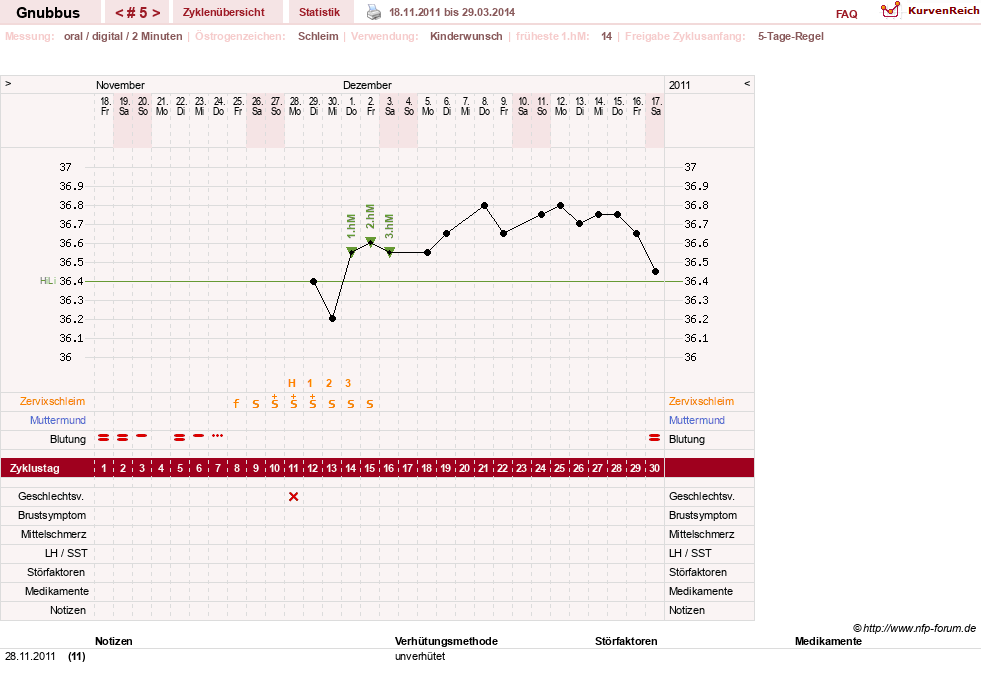
Task: Click the spotting dots on cycle day 7
Action: [x=217, y=435]
